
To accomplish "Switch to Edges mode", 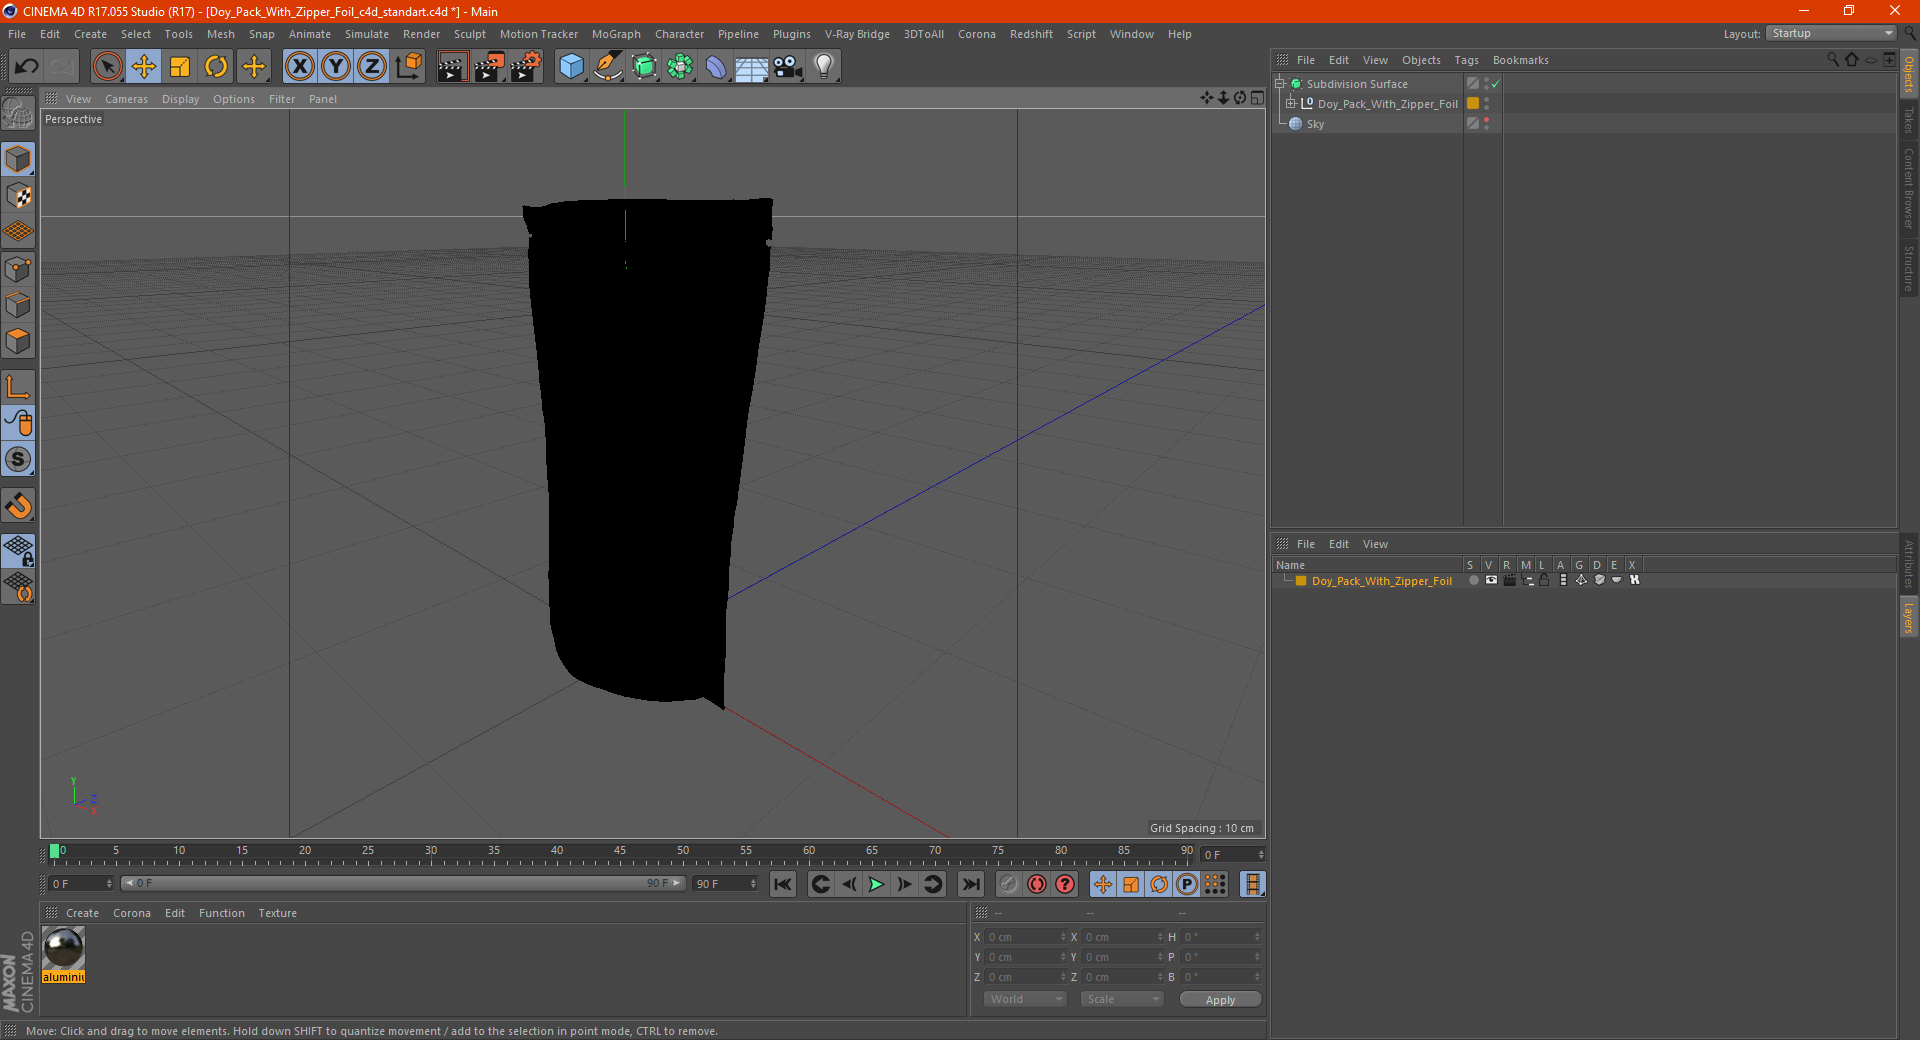I will point(18,305).
